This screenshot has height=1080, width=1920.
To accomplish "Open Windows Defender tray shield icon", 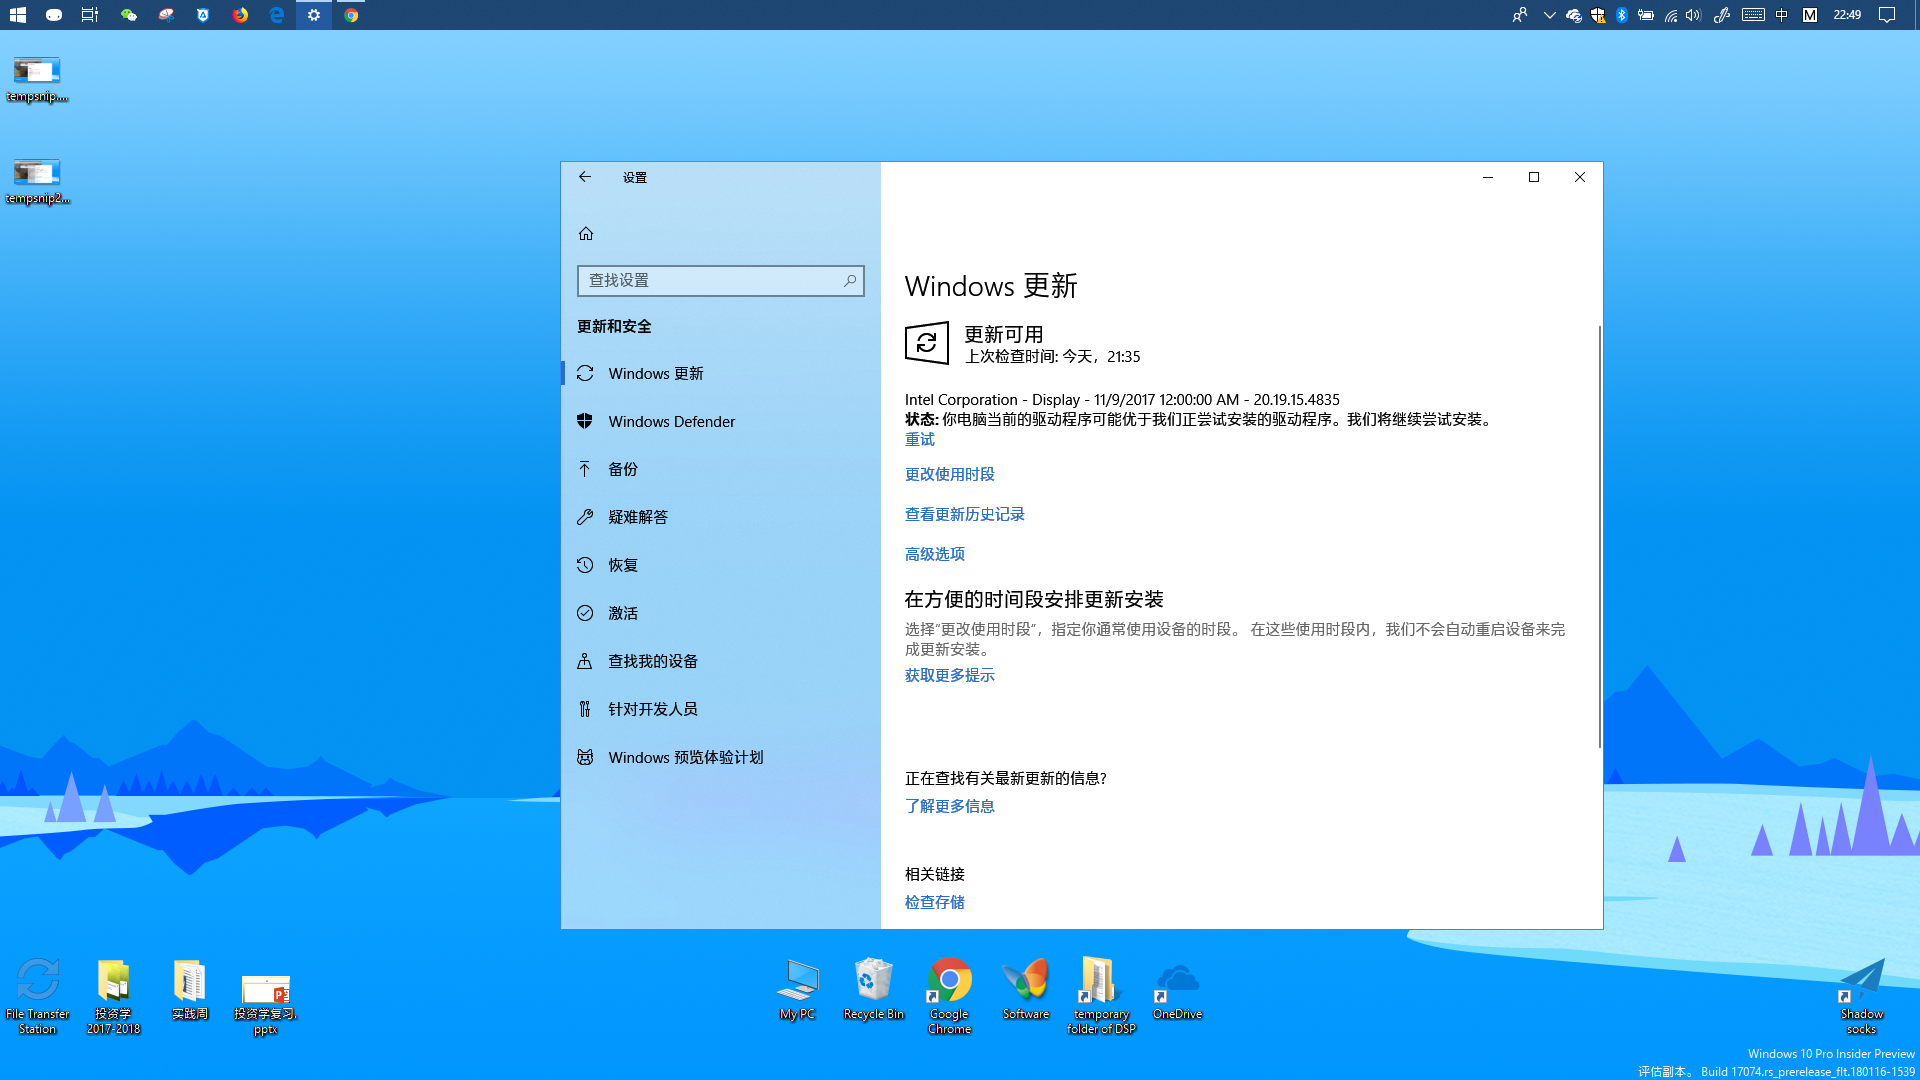I will [x=1598, y=15].
